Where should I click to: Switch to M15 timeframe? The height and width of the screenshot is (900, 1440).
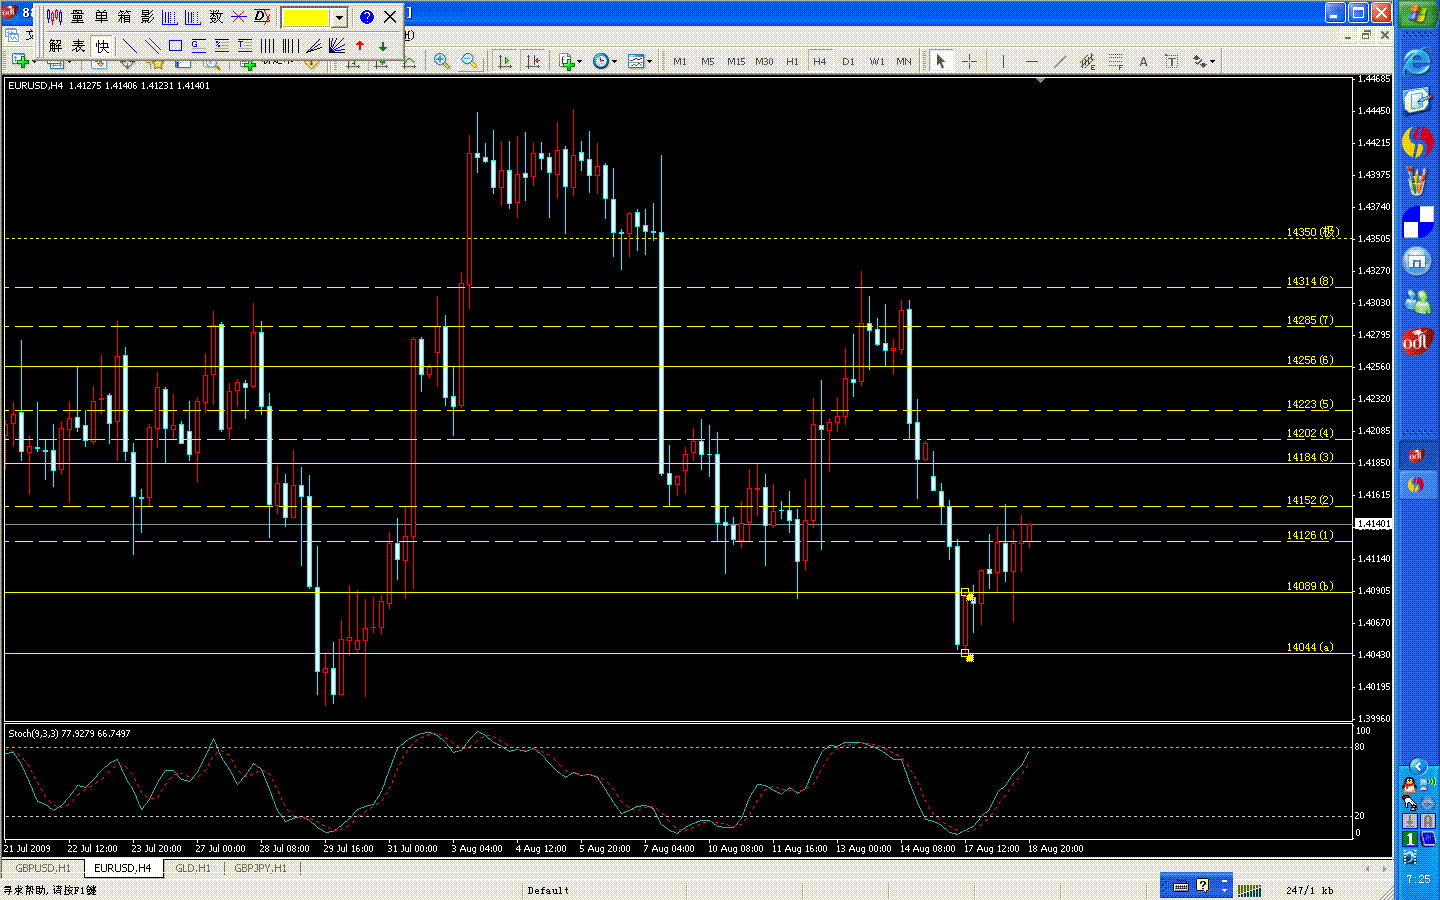pos(736,62)
